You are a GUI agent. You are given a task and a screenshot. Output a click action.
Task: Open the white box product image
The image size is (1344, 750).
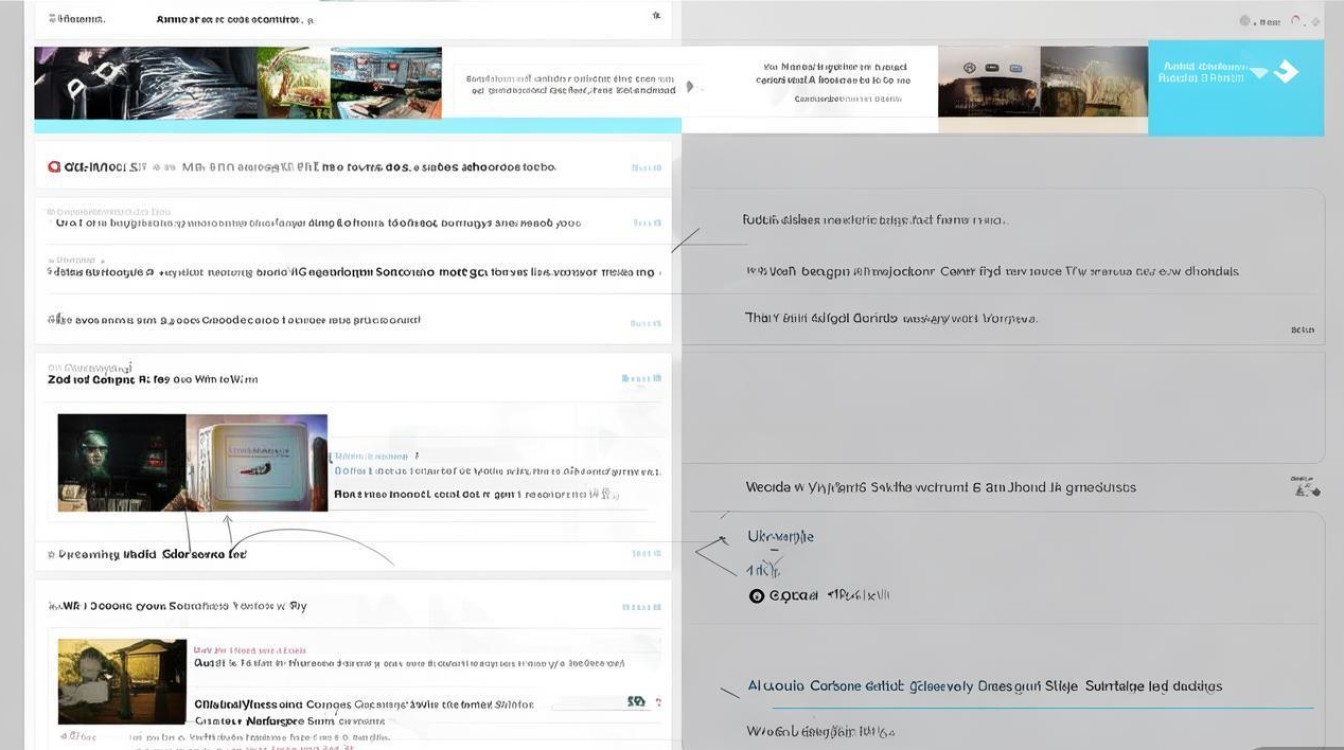257,462
